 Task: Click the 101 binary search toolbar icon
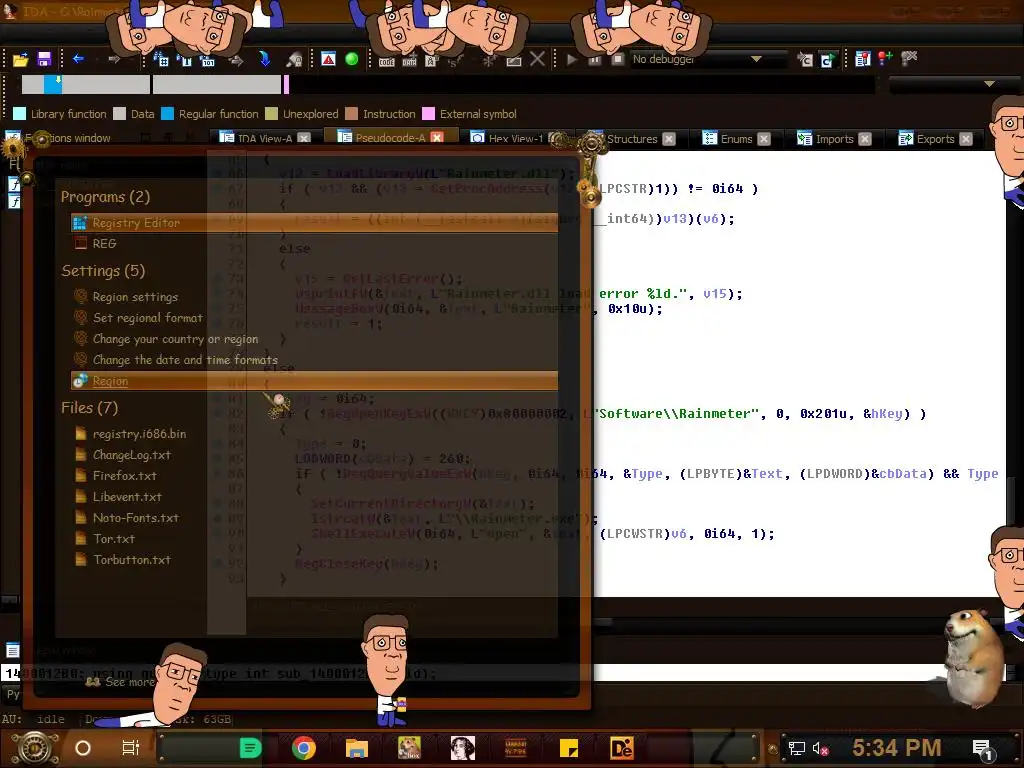208,61
